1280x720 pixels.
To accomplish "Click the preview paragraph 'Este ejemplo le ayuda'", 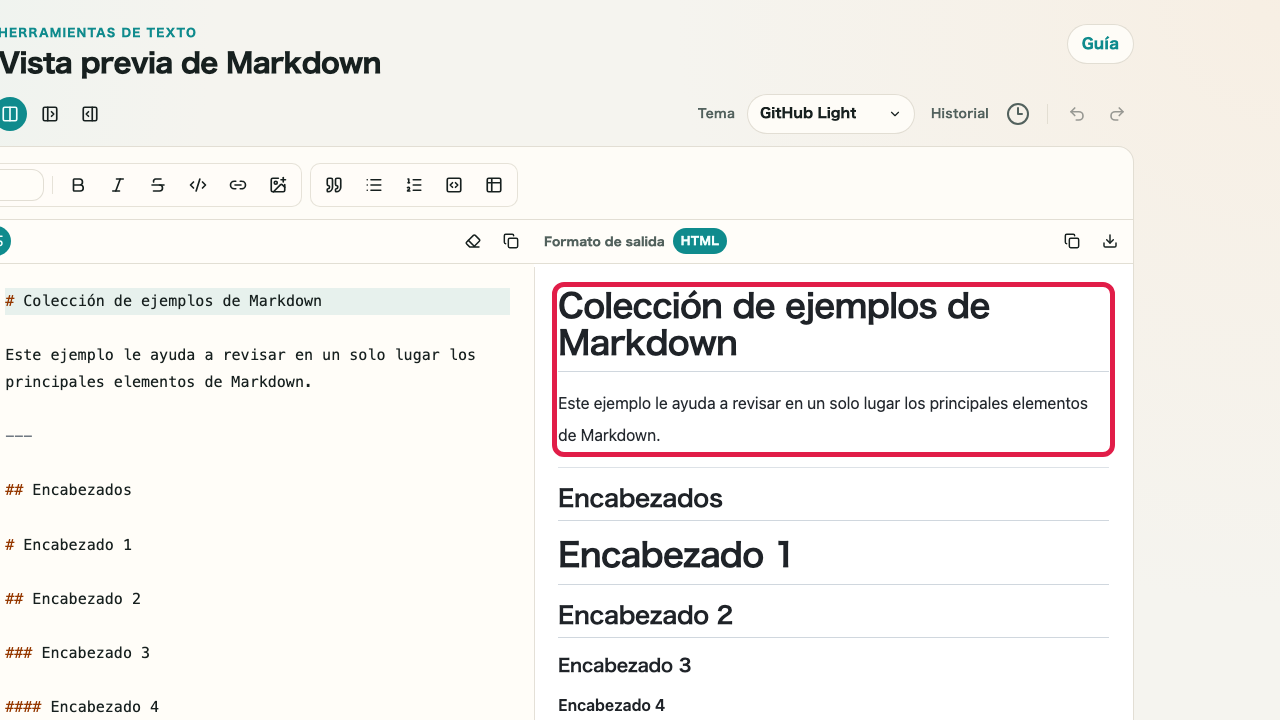I will pos(823,419).
